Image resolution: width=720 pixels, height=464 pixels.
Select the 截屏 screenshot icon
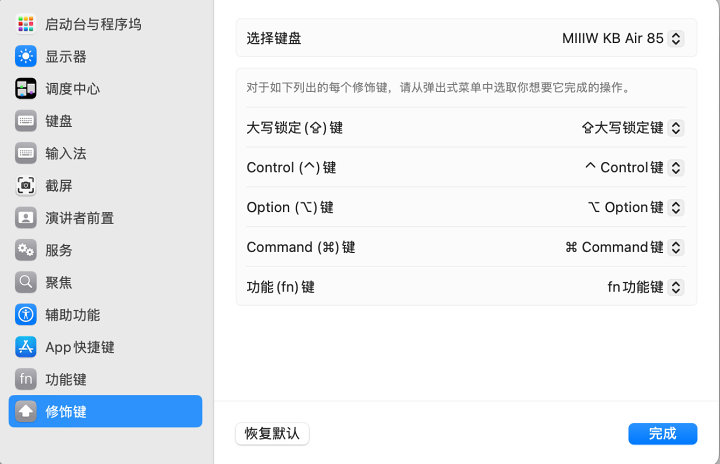pyautogui.click(x=26, y=185)
